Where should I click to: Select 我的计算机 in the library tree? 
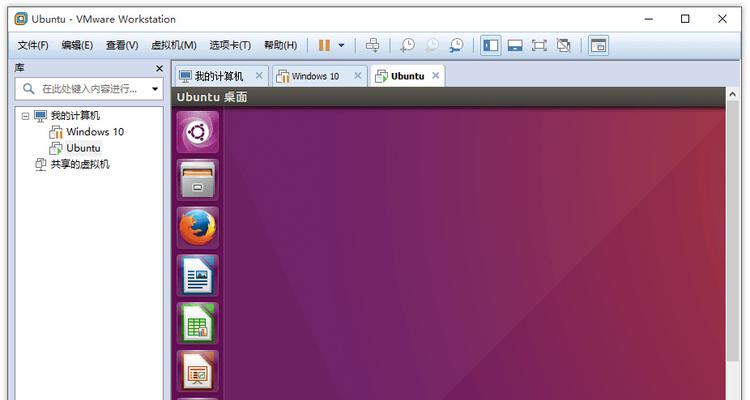point(75,116)
